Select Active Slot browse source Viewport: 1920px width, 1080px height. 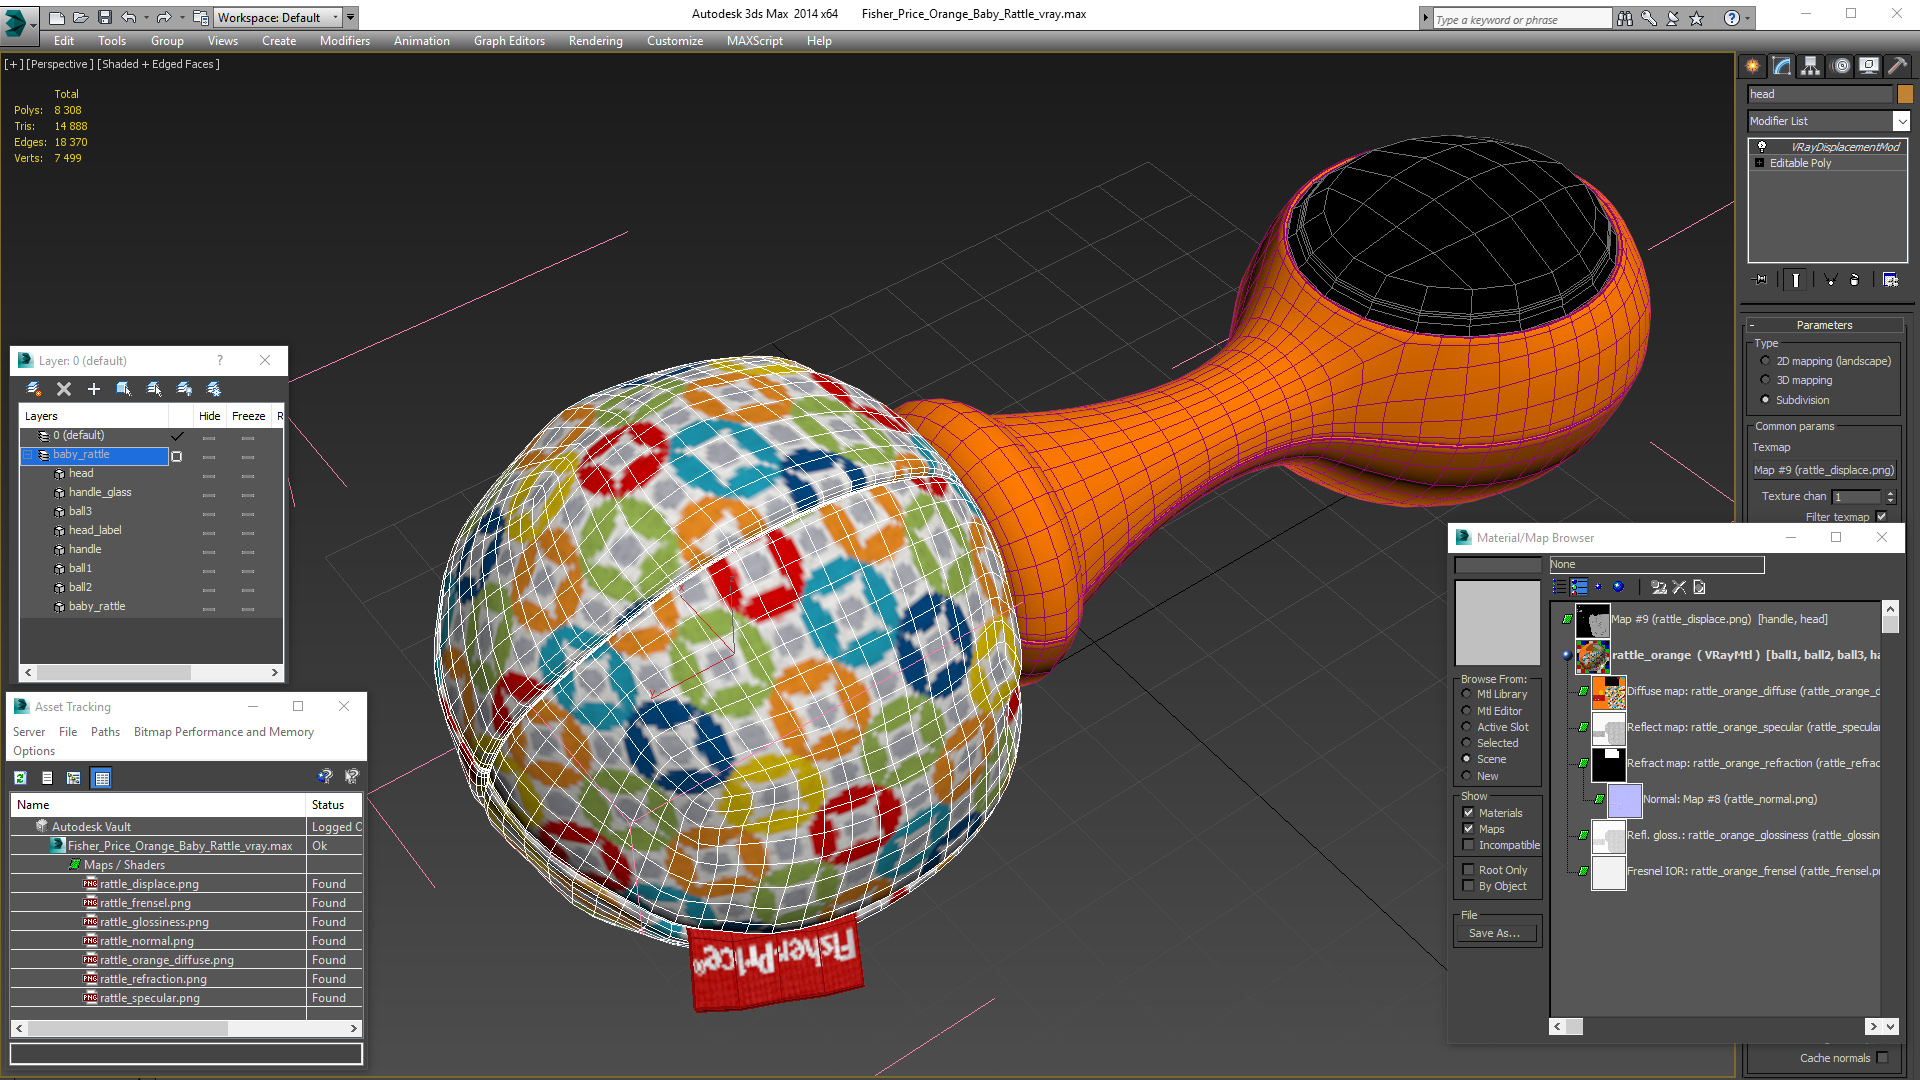tap(1467, 727)
